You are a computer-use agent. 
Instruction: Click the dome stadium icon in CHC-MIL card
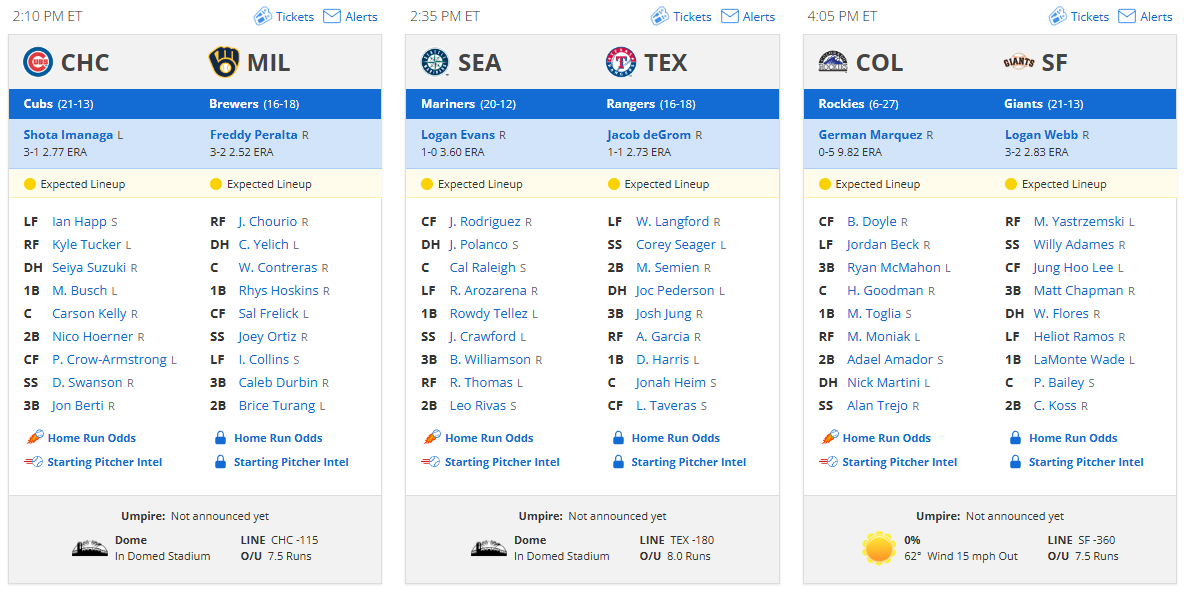[x=91, y=548]
